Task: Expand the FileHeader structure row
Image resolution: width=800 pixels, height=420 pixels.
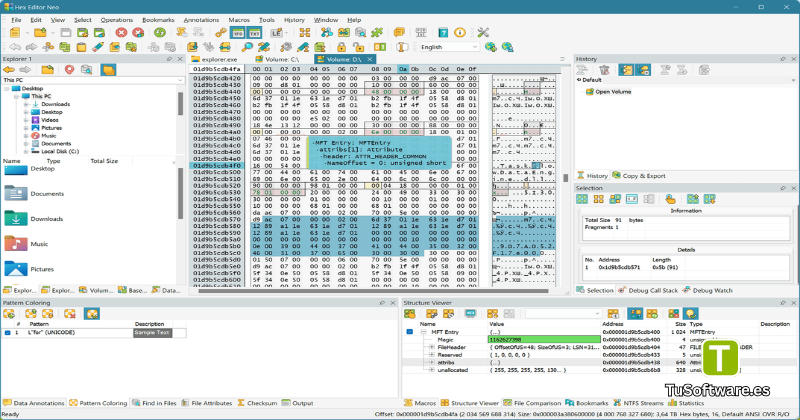Action: (432, 347)
